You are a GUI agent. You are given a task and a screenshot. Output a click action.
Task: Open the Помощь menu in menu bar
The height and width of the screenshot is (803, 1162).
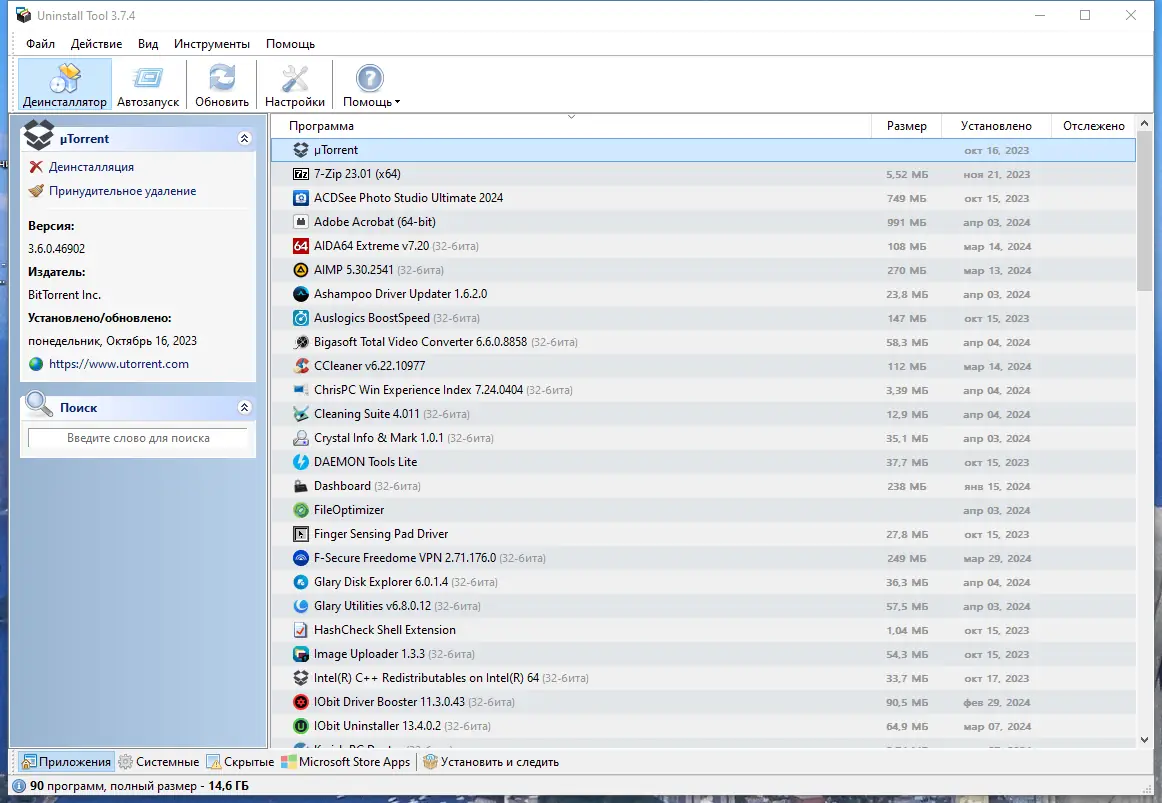(x=290, y=44)
